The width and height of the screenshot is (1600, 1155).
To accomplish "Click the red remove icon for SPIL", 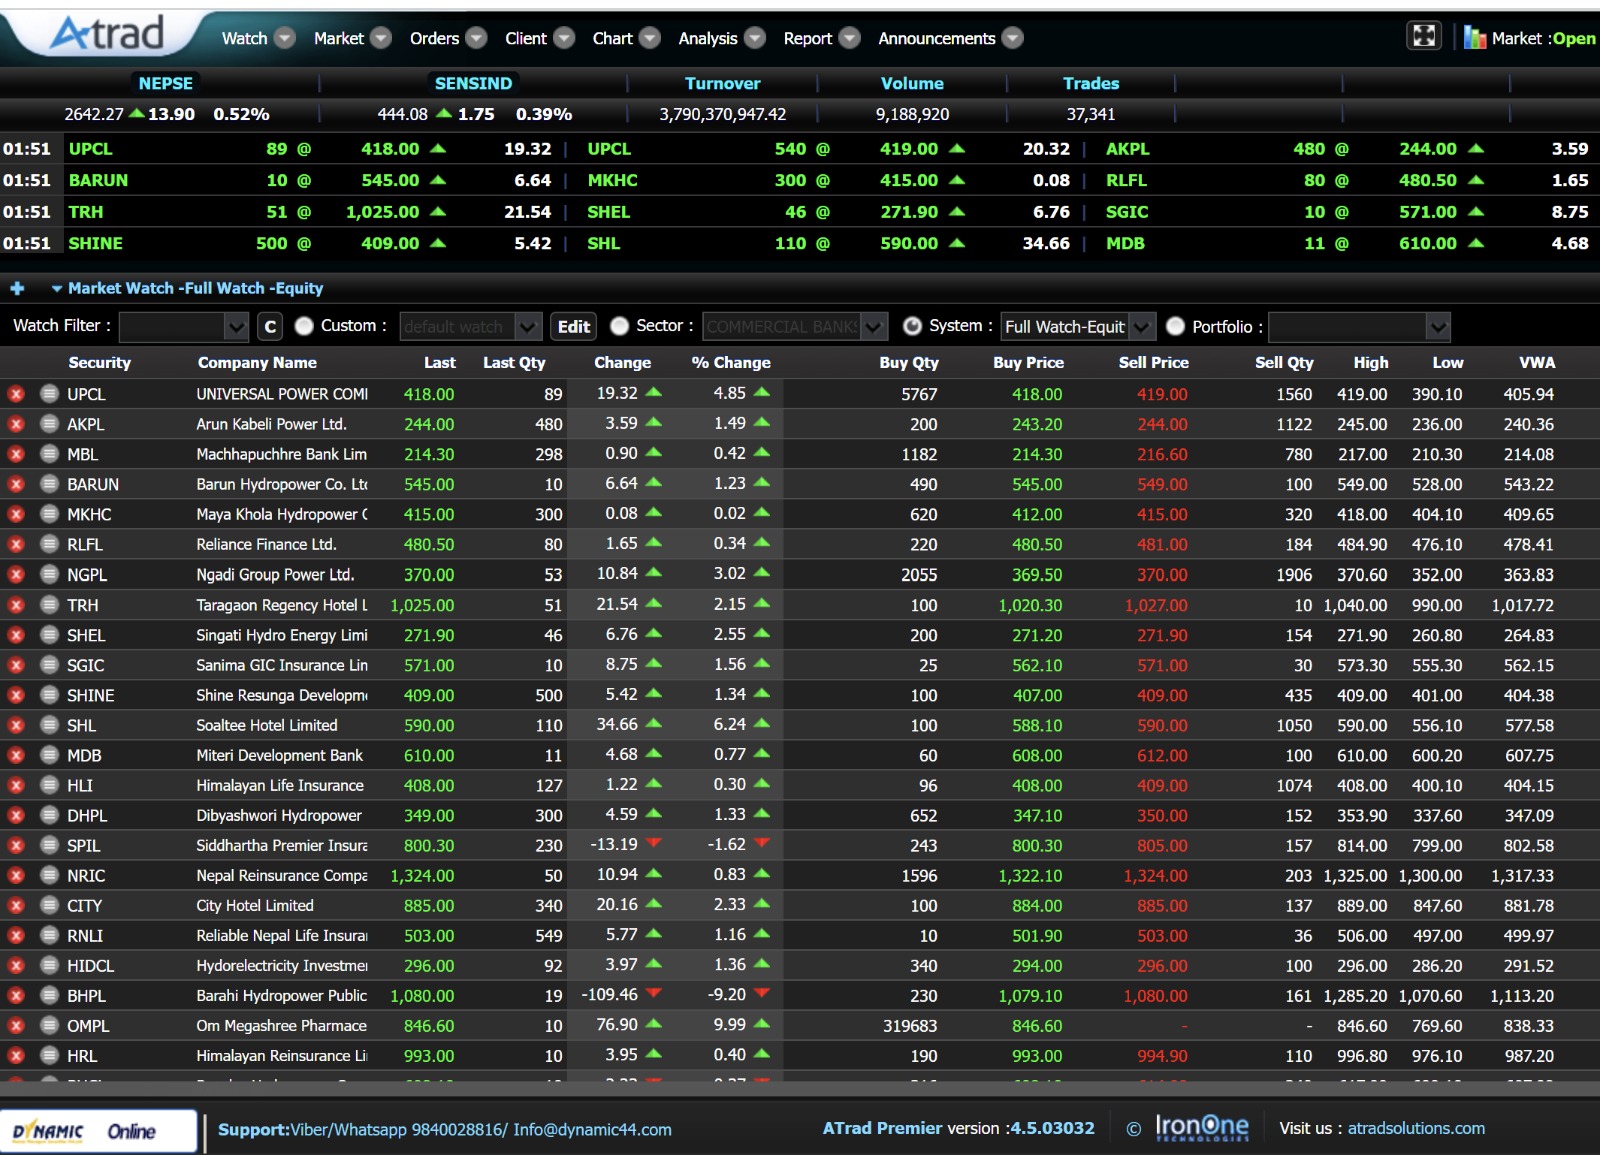I will coord(16,845).
